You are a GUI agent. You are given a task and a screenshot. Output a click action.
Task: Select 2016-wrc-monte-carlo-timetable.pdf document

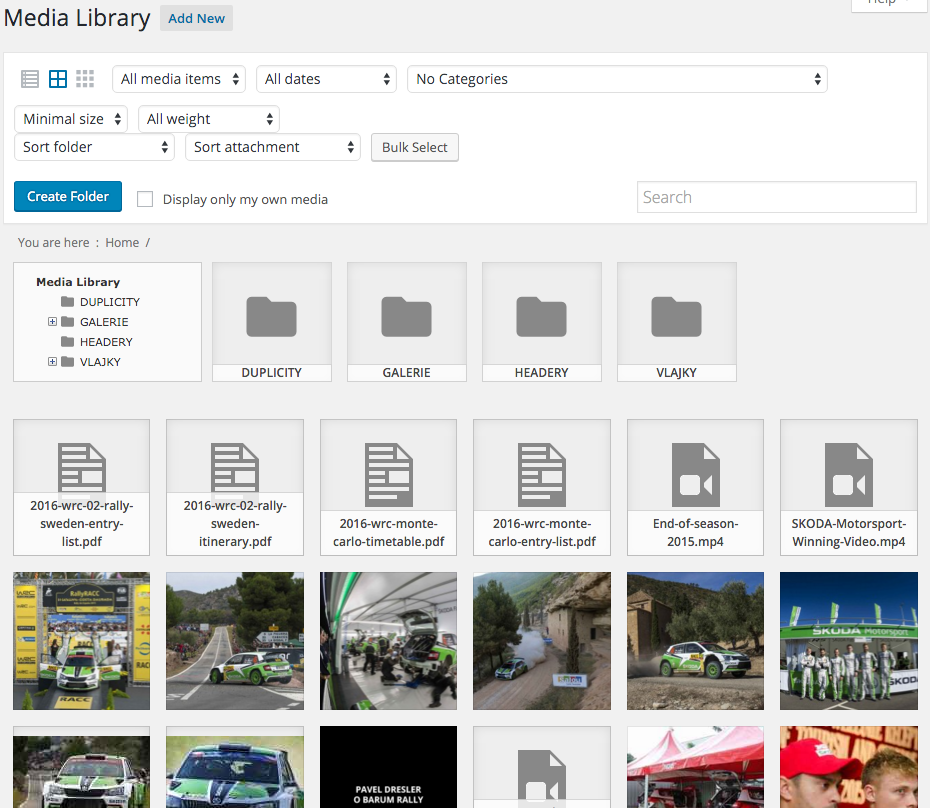click(388, 488)
